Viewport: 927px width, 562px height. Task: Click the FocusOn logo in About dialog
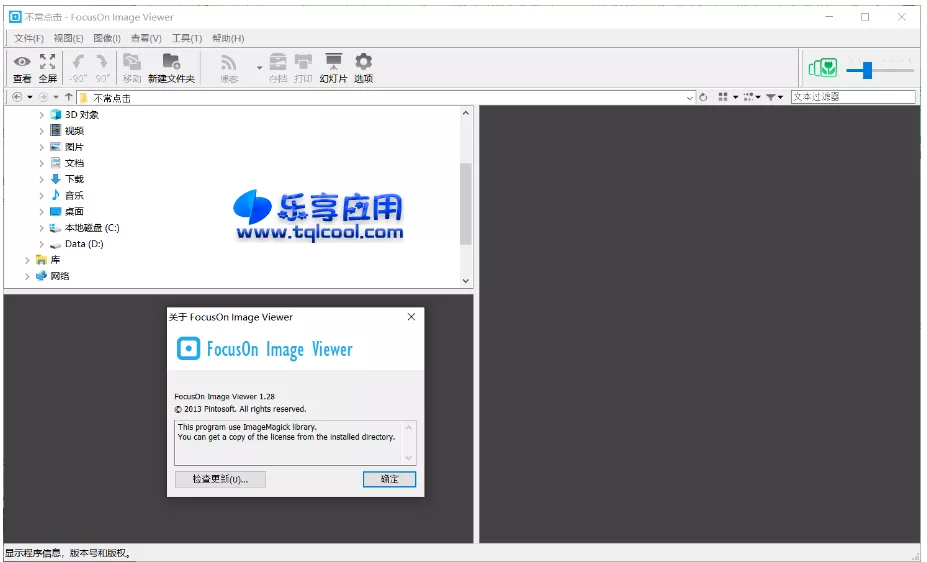pos(189,349)
